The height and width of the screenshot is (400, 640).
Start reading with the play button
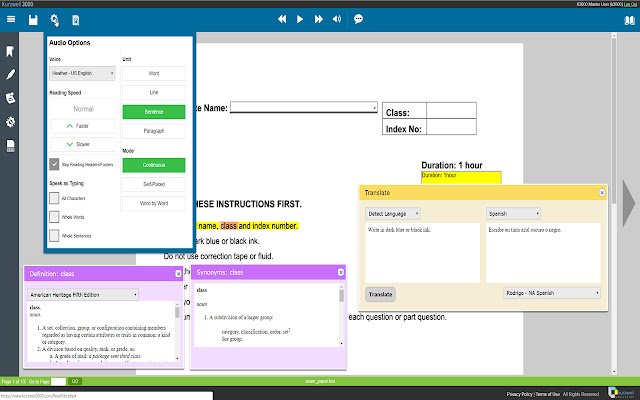click(x=300, y=19)
